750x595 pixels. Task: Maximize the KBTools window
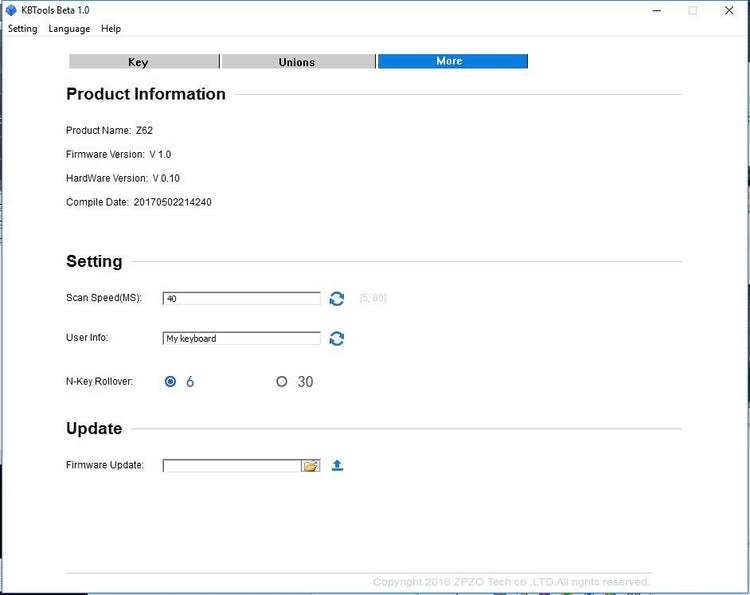pos(692,11)
